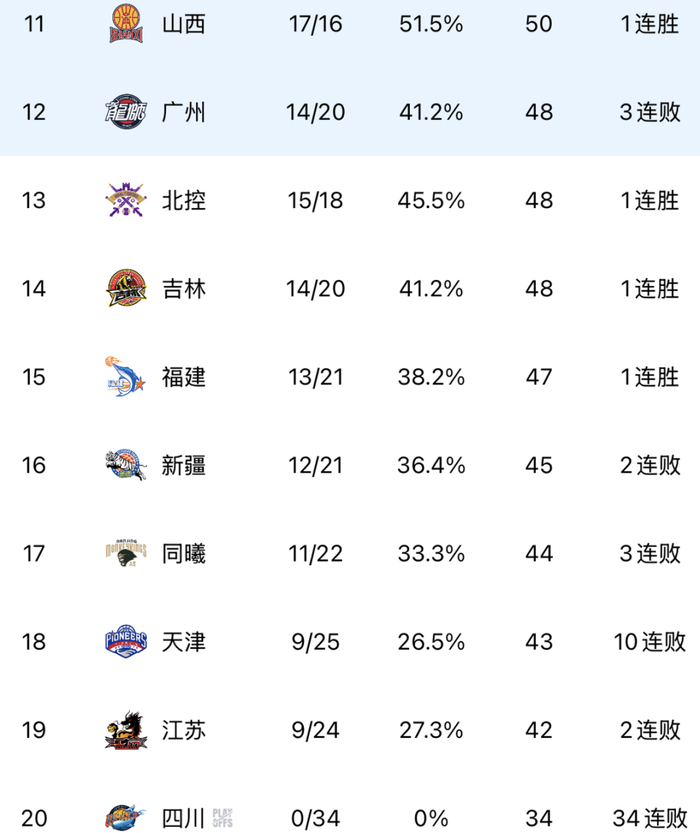Tap the Fujian (福建) team logo
The width and height of the screenshot is (700, 833).
(x=126, y=377)
